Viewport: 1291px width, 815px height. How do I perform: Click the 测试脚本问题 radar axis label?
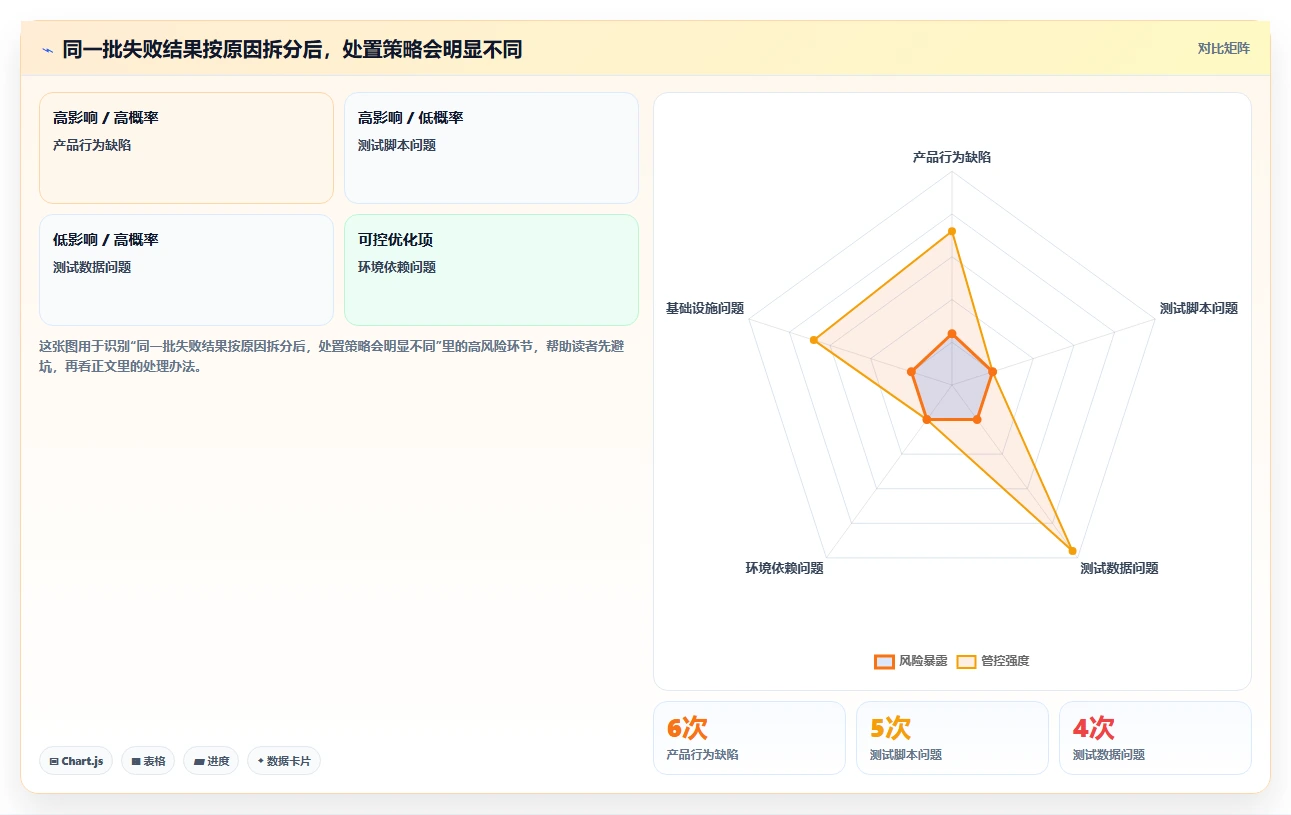tap(1199, 308)
